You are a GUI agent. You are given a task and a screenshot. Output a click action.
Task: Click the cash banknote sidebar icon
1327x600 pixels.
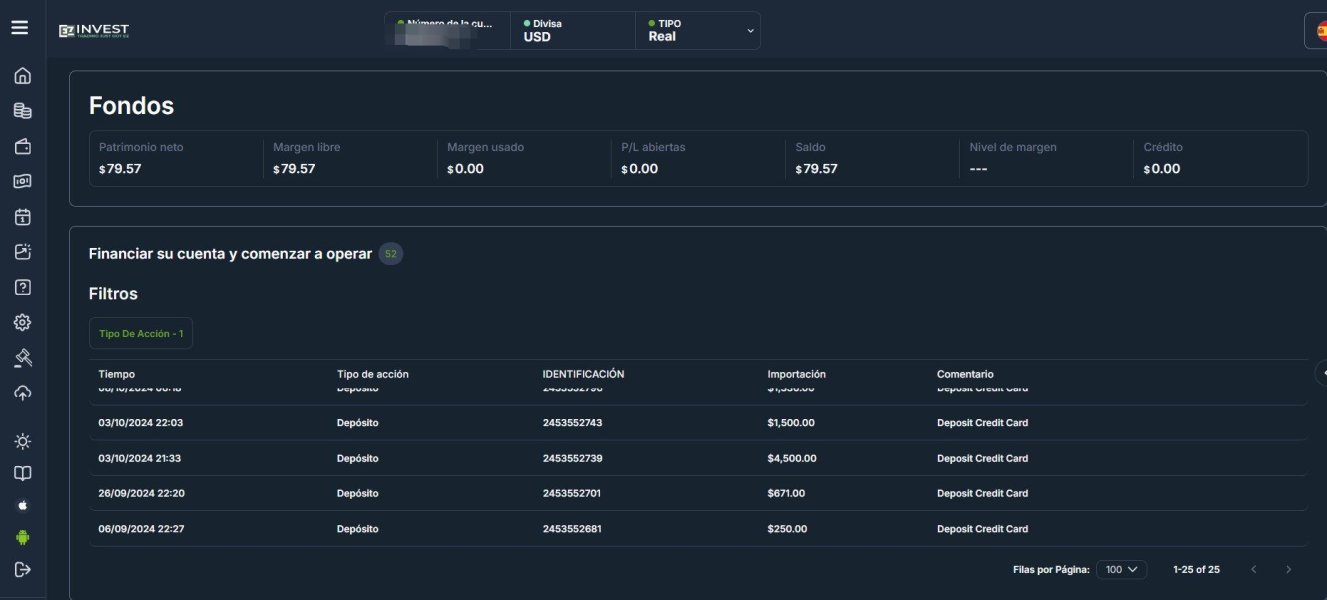point(22,181)
